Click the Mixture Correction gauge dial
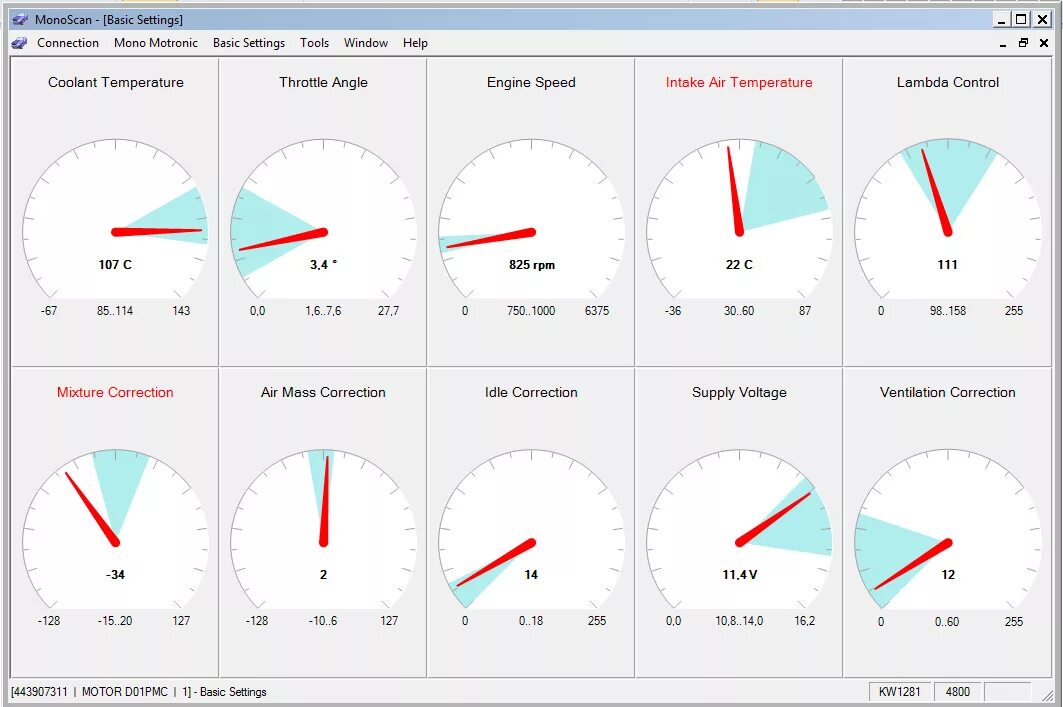 [115, 529]
